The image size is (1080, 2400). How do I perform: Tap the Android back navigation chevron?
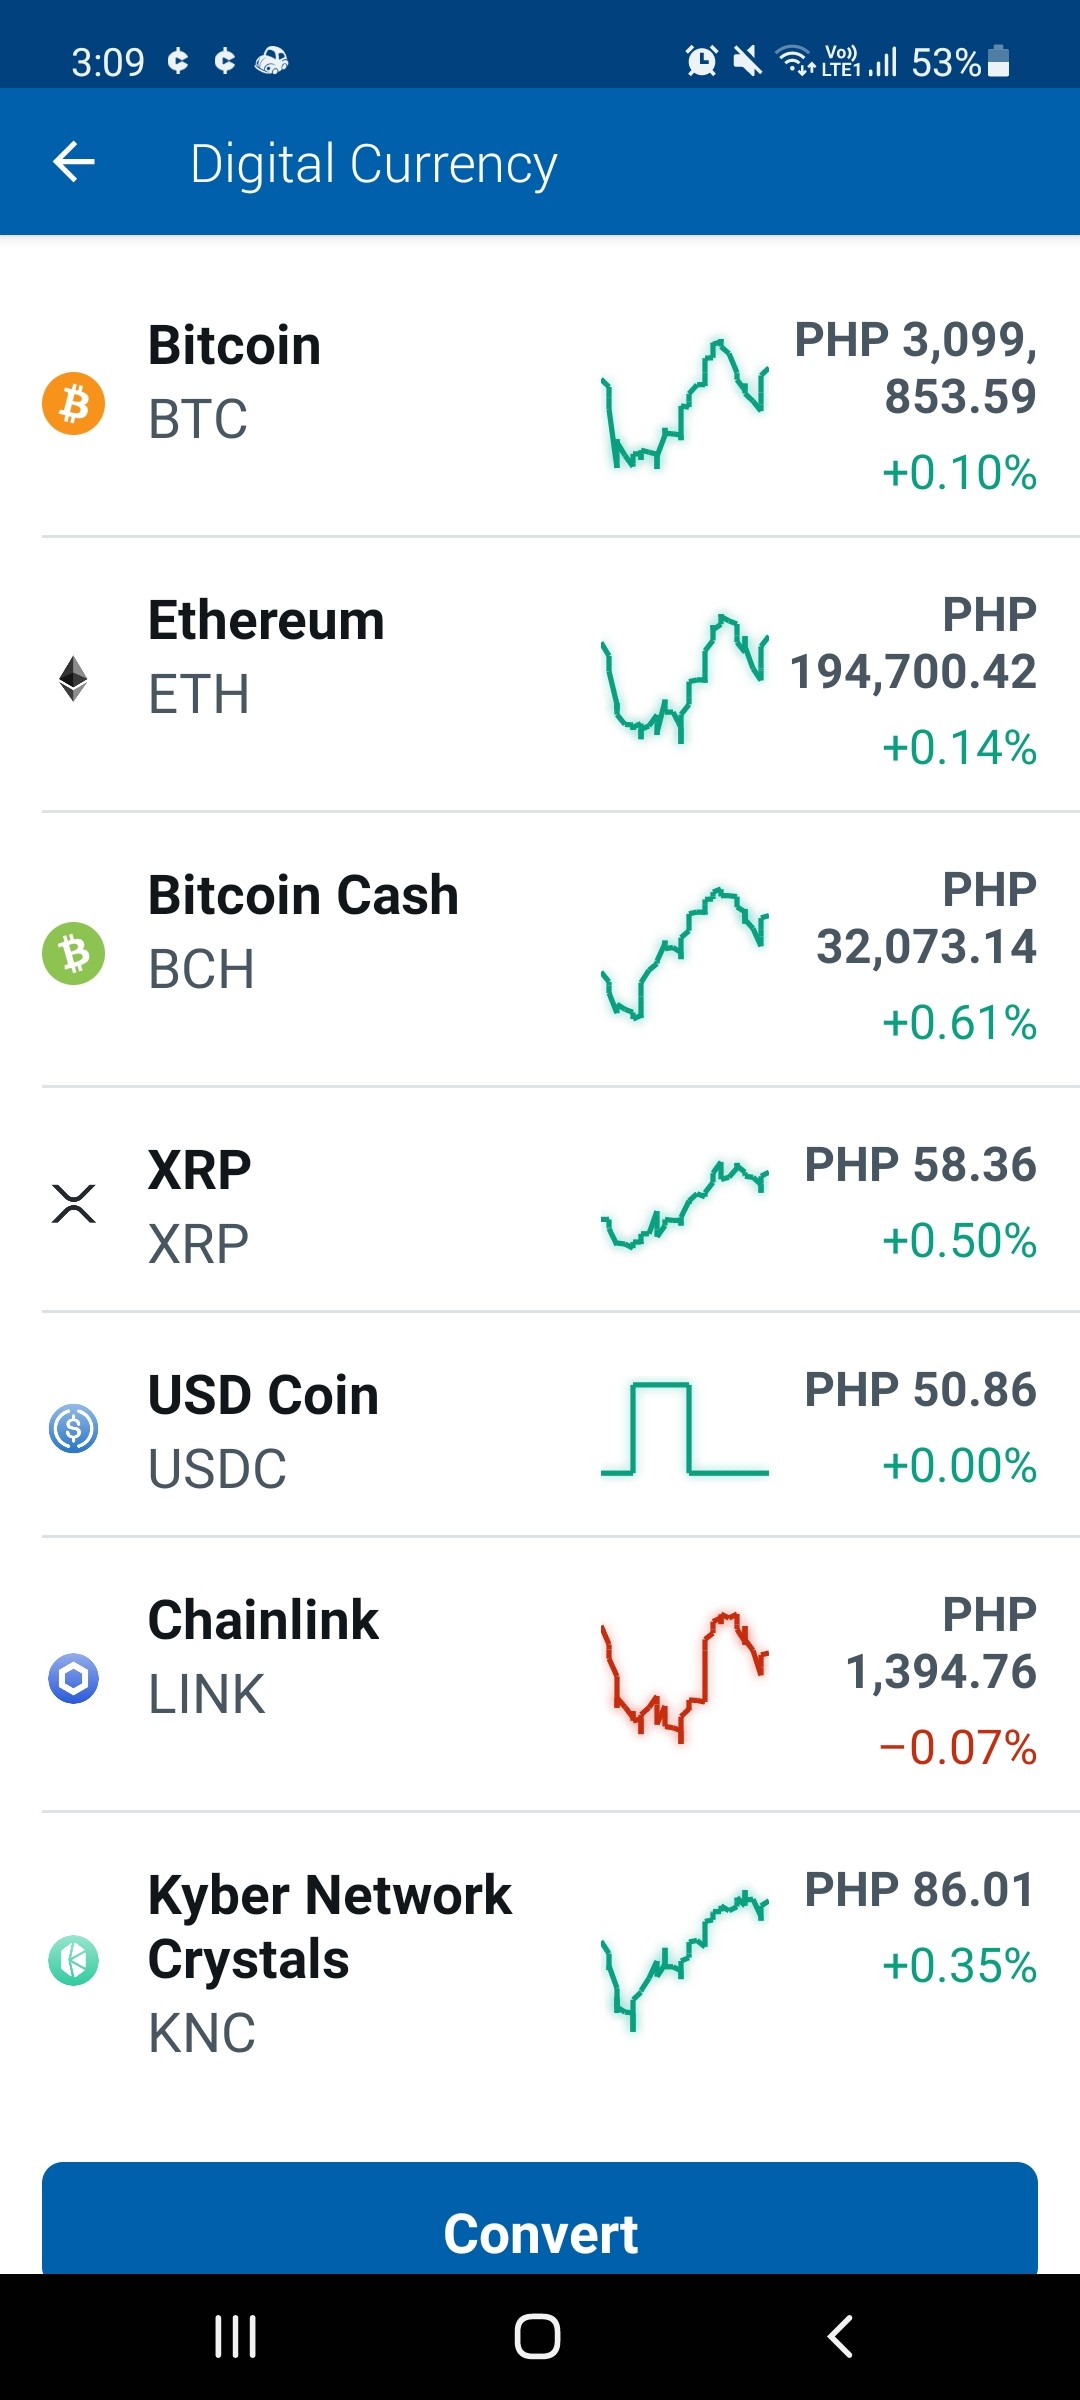840,2336
